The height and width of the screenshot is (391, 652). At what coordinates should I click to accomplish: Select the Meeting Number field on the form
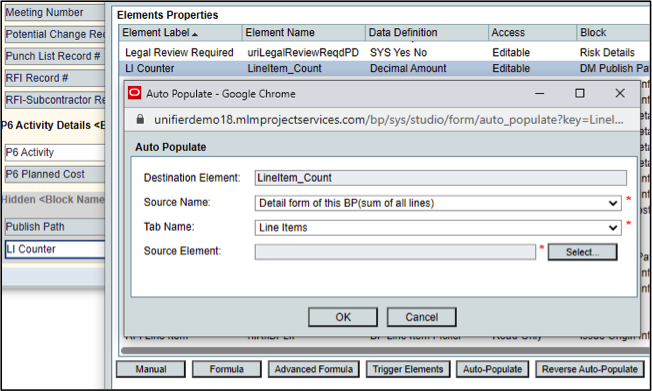[54, 12]
